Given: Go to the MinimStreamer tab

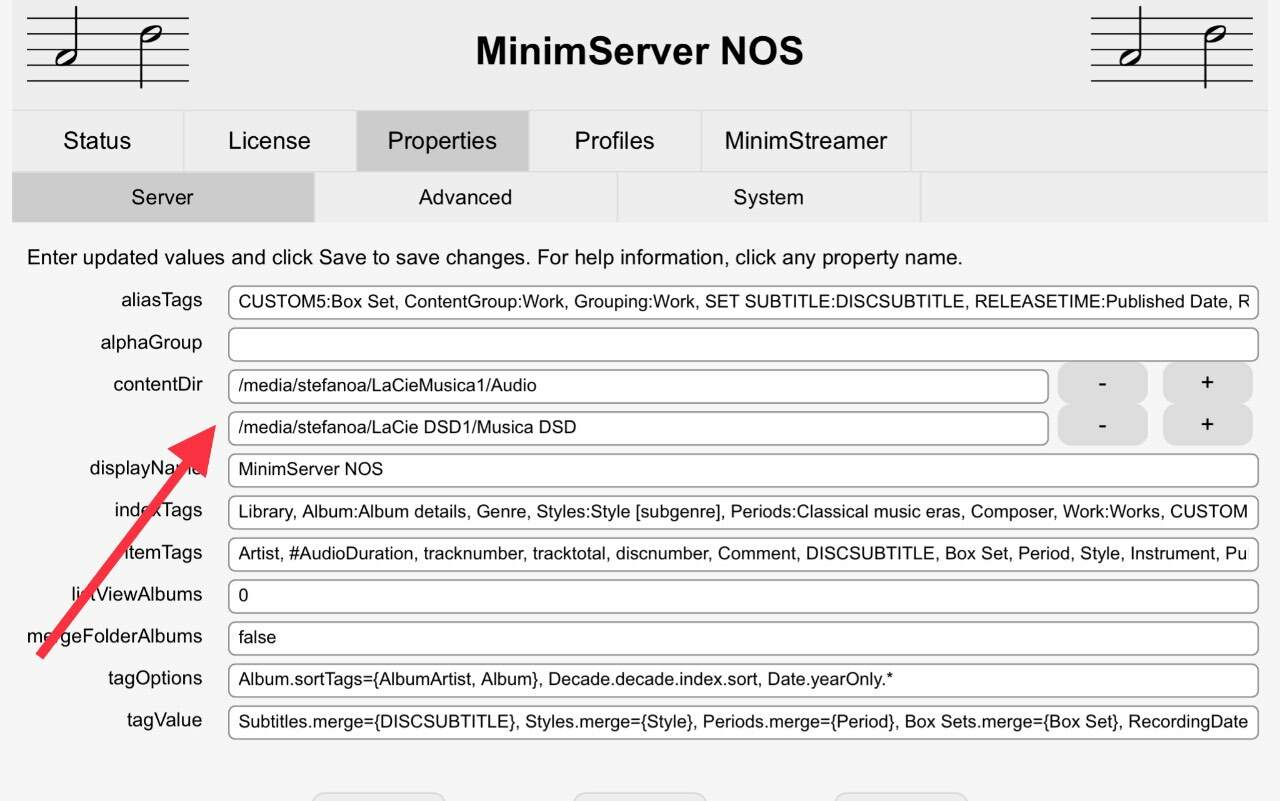Looking at the screenshot, I should [805, 141].
